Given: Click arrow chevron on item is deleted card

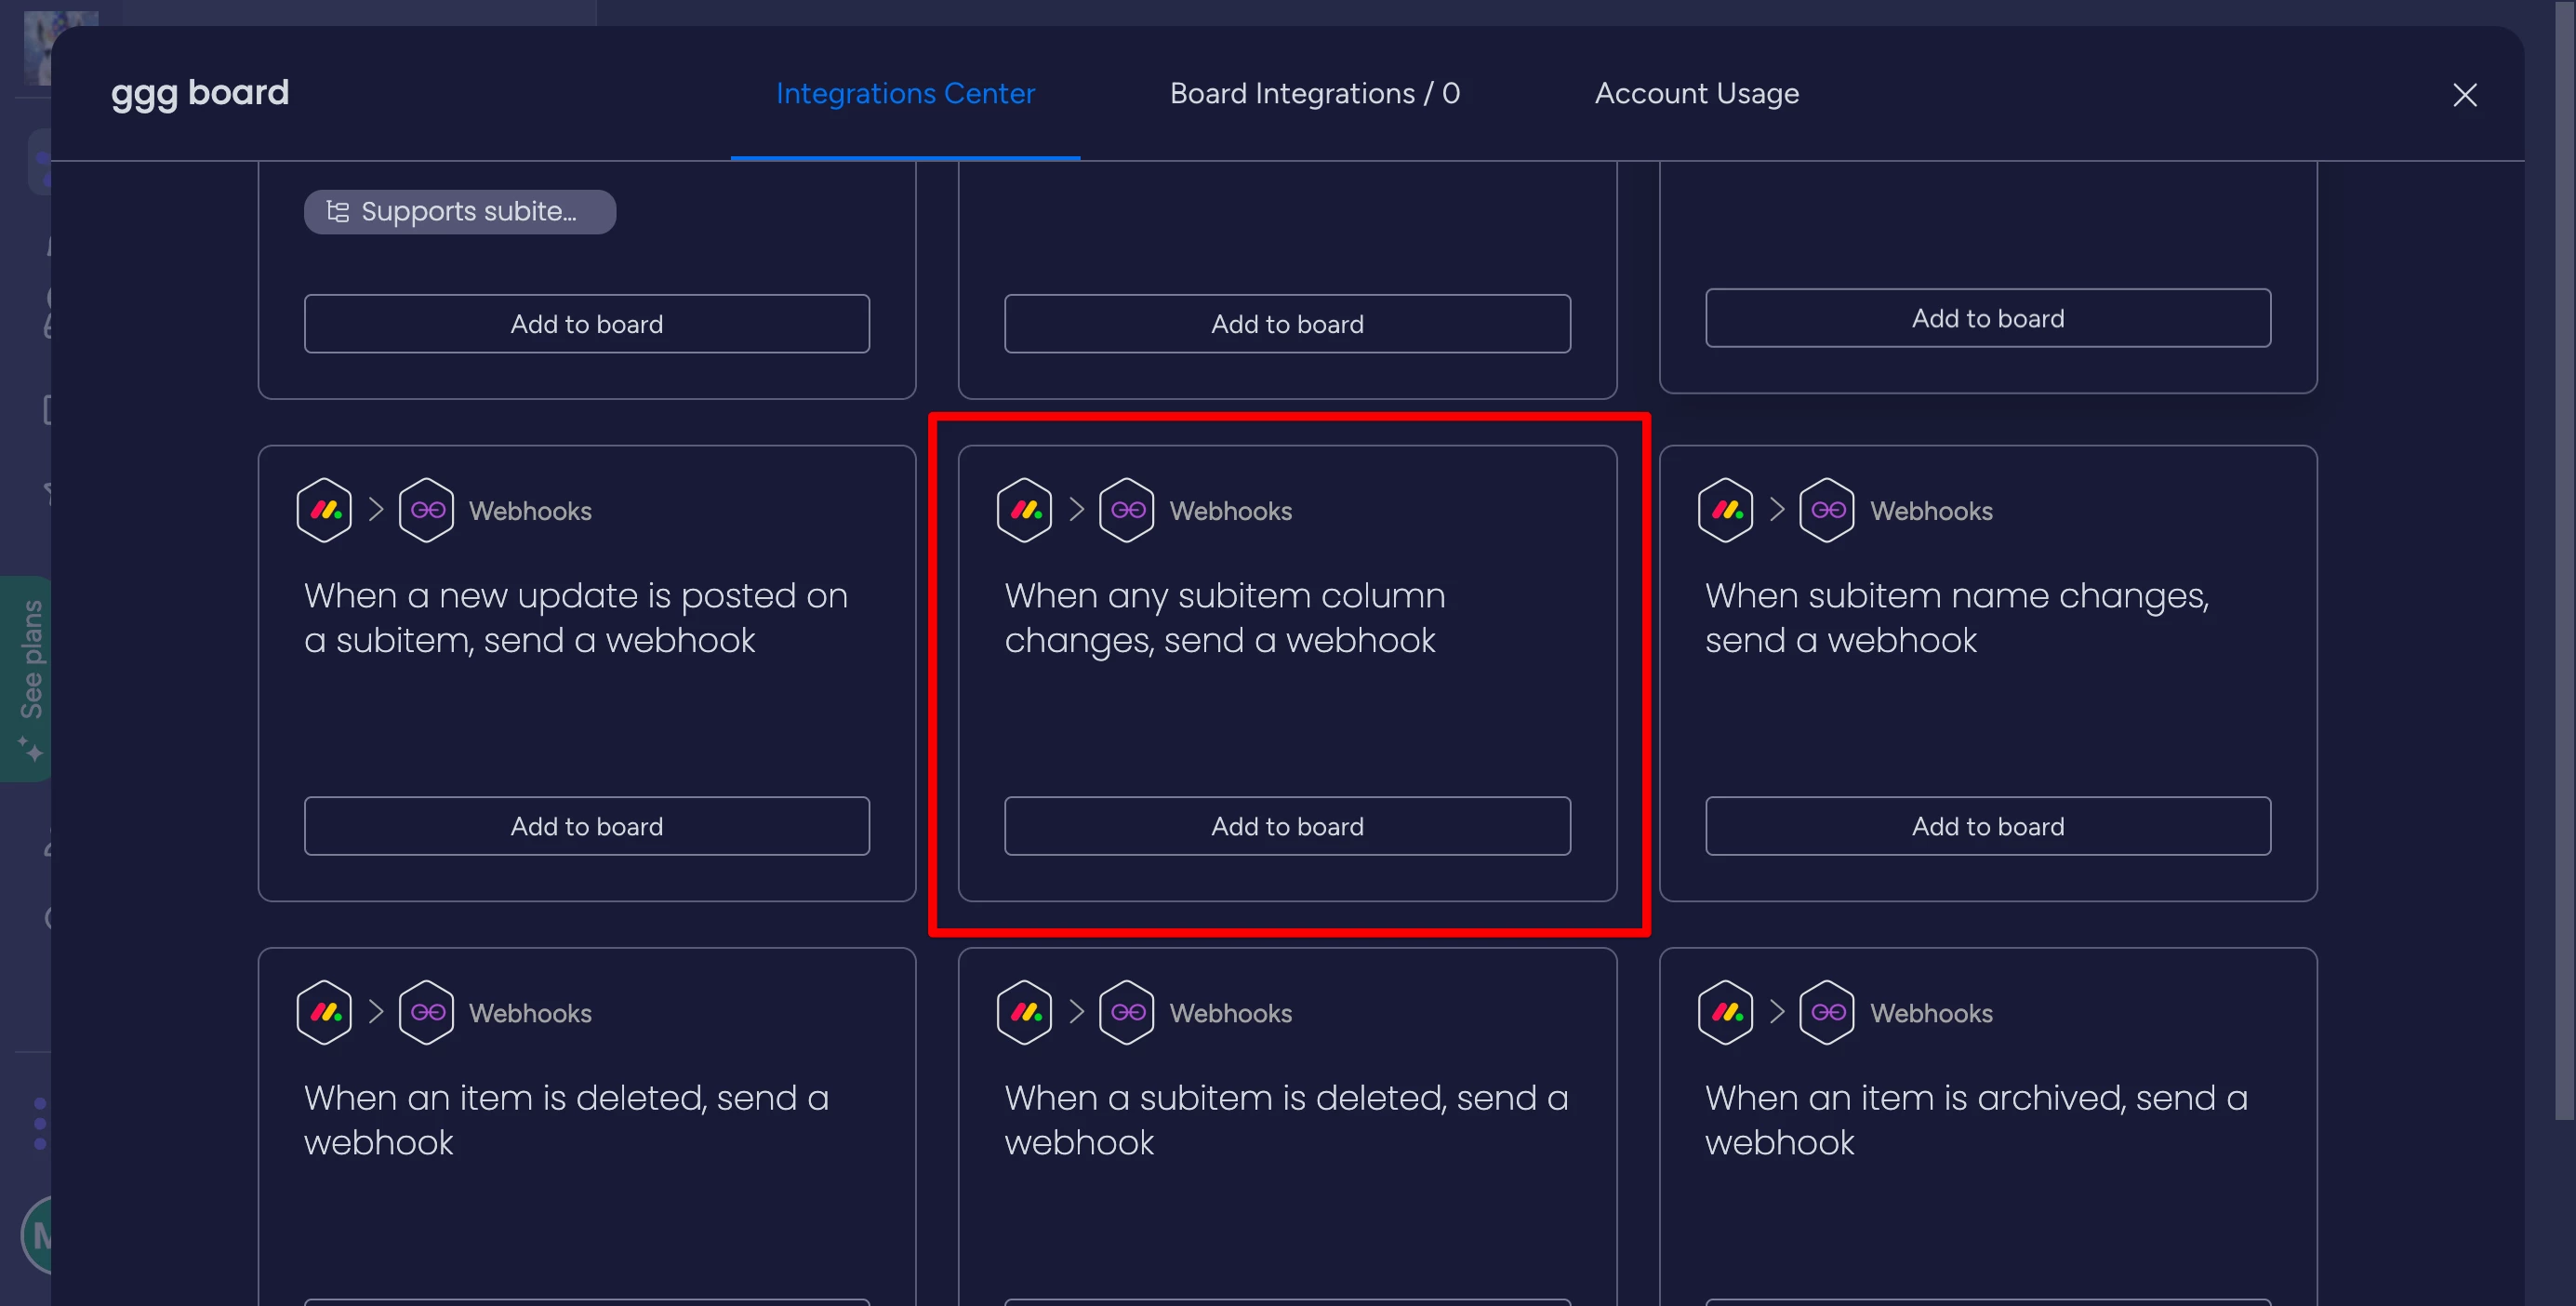Looking at the screenshot, I should click(375, 1011).
